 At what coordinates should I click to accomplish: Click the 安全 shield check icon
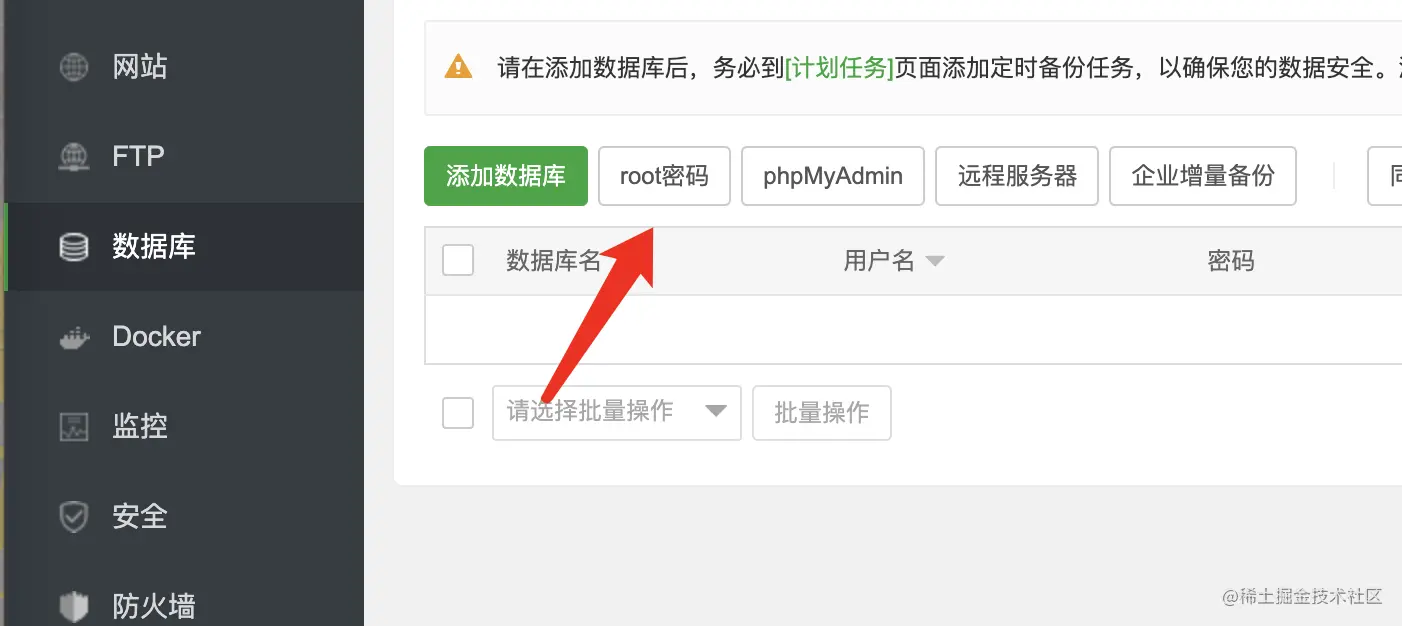click(x=74, y=517)
